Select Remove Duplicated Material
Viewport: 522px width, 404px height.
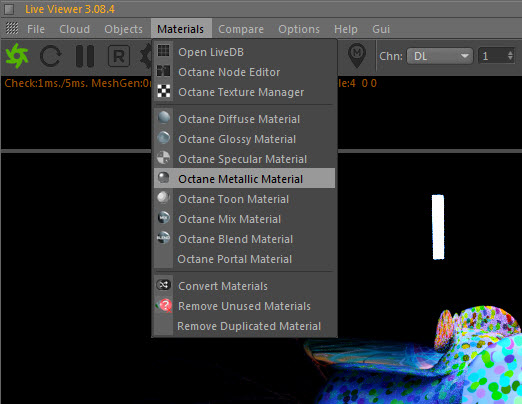(244, 326)
